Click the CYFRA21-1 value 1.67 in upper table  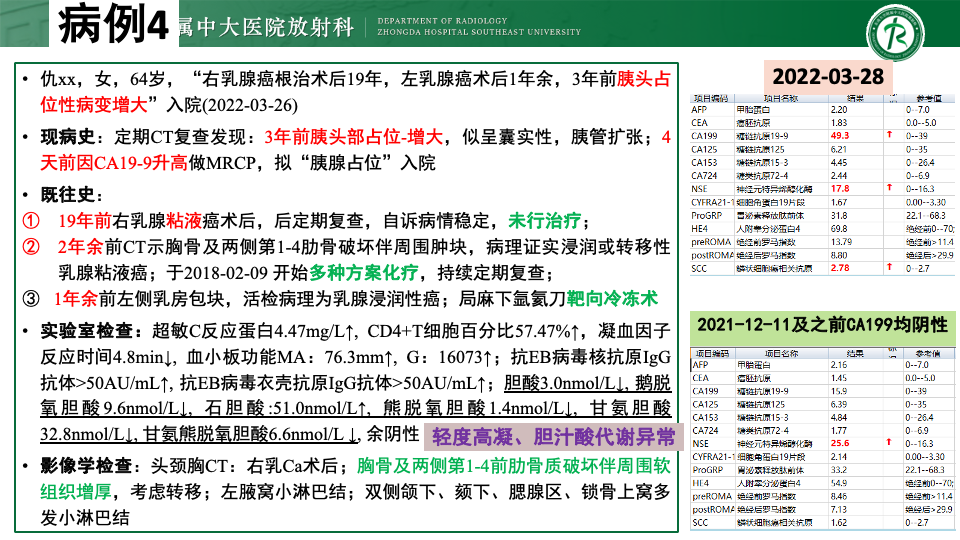tap(839, 202)
